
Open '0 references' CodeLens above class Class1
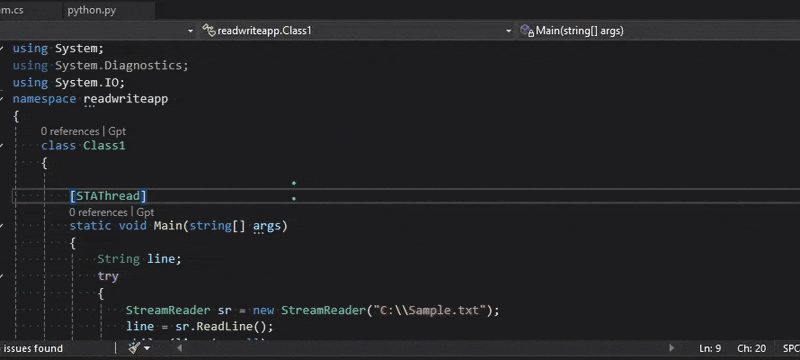(70, 132)
